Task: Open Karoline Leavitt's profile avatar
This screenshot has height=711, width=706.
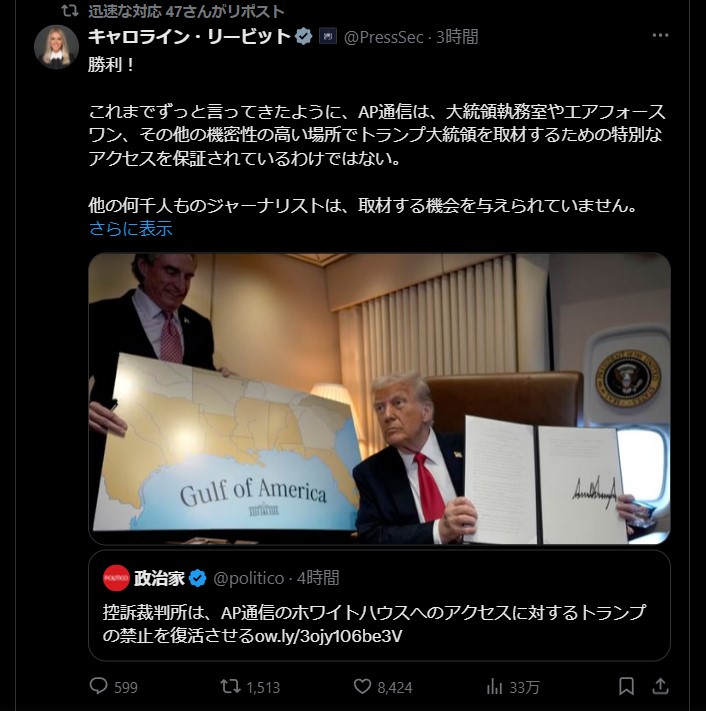Action: (x=57, y=47)
